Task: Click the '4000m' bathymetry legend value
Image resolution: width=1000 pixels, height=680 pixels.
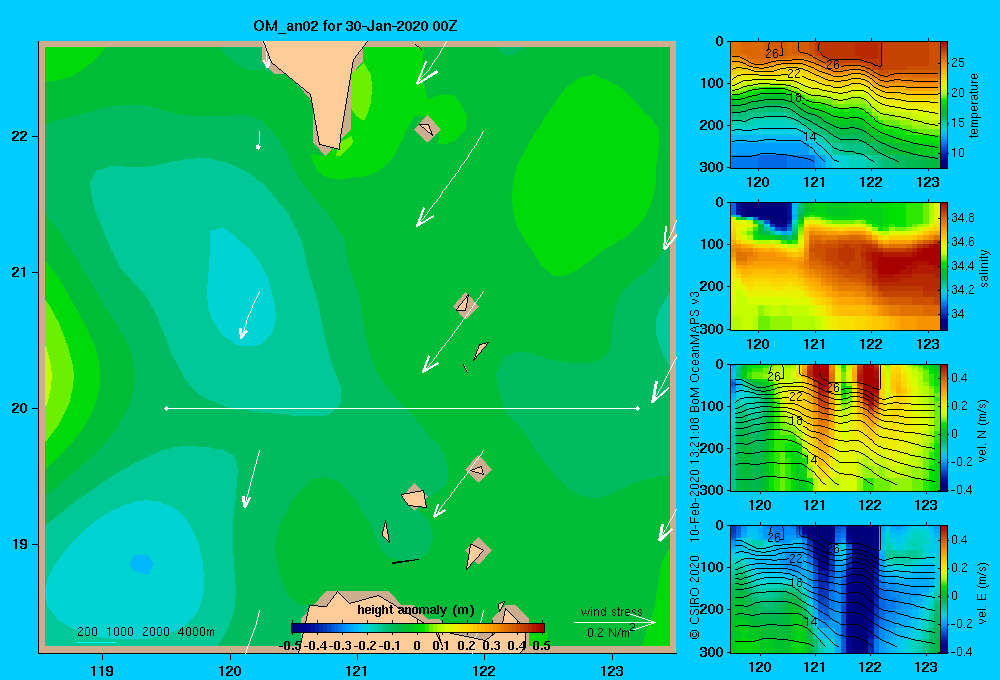Action: pos(196,632)
